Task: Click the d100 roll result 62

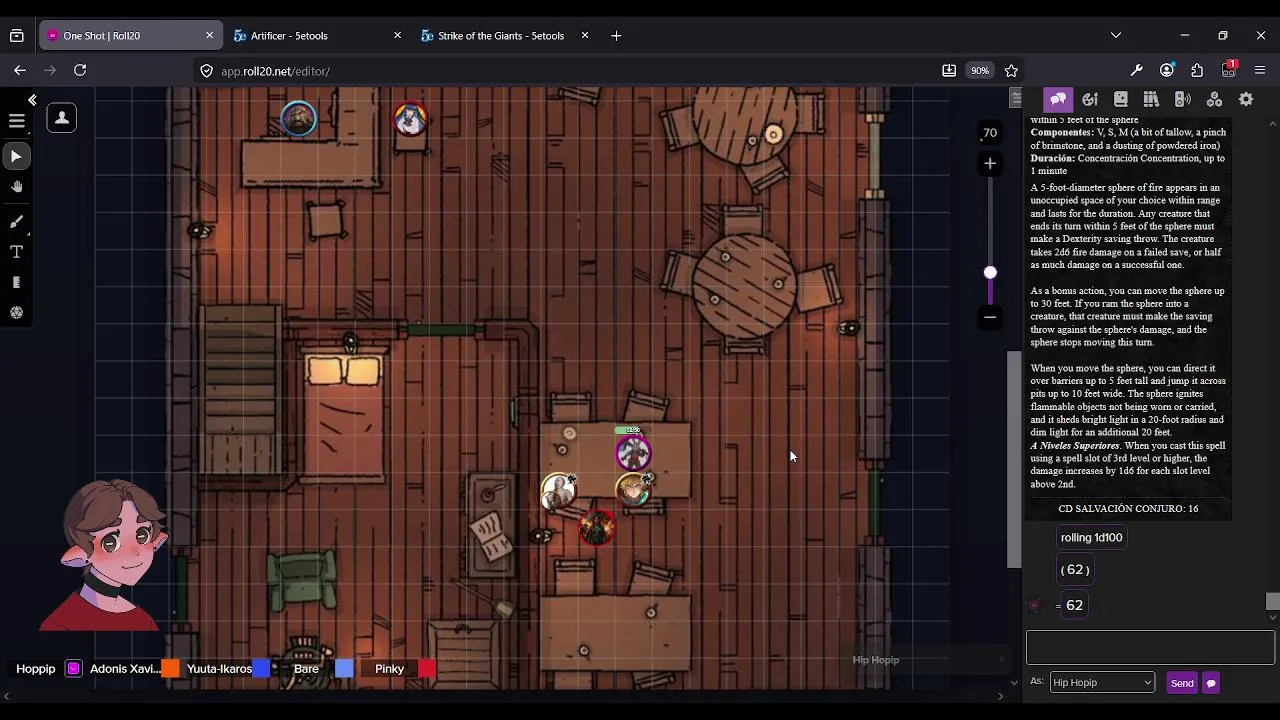Action: [x=1074, y=605]
